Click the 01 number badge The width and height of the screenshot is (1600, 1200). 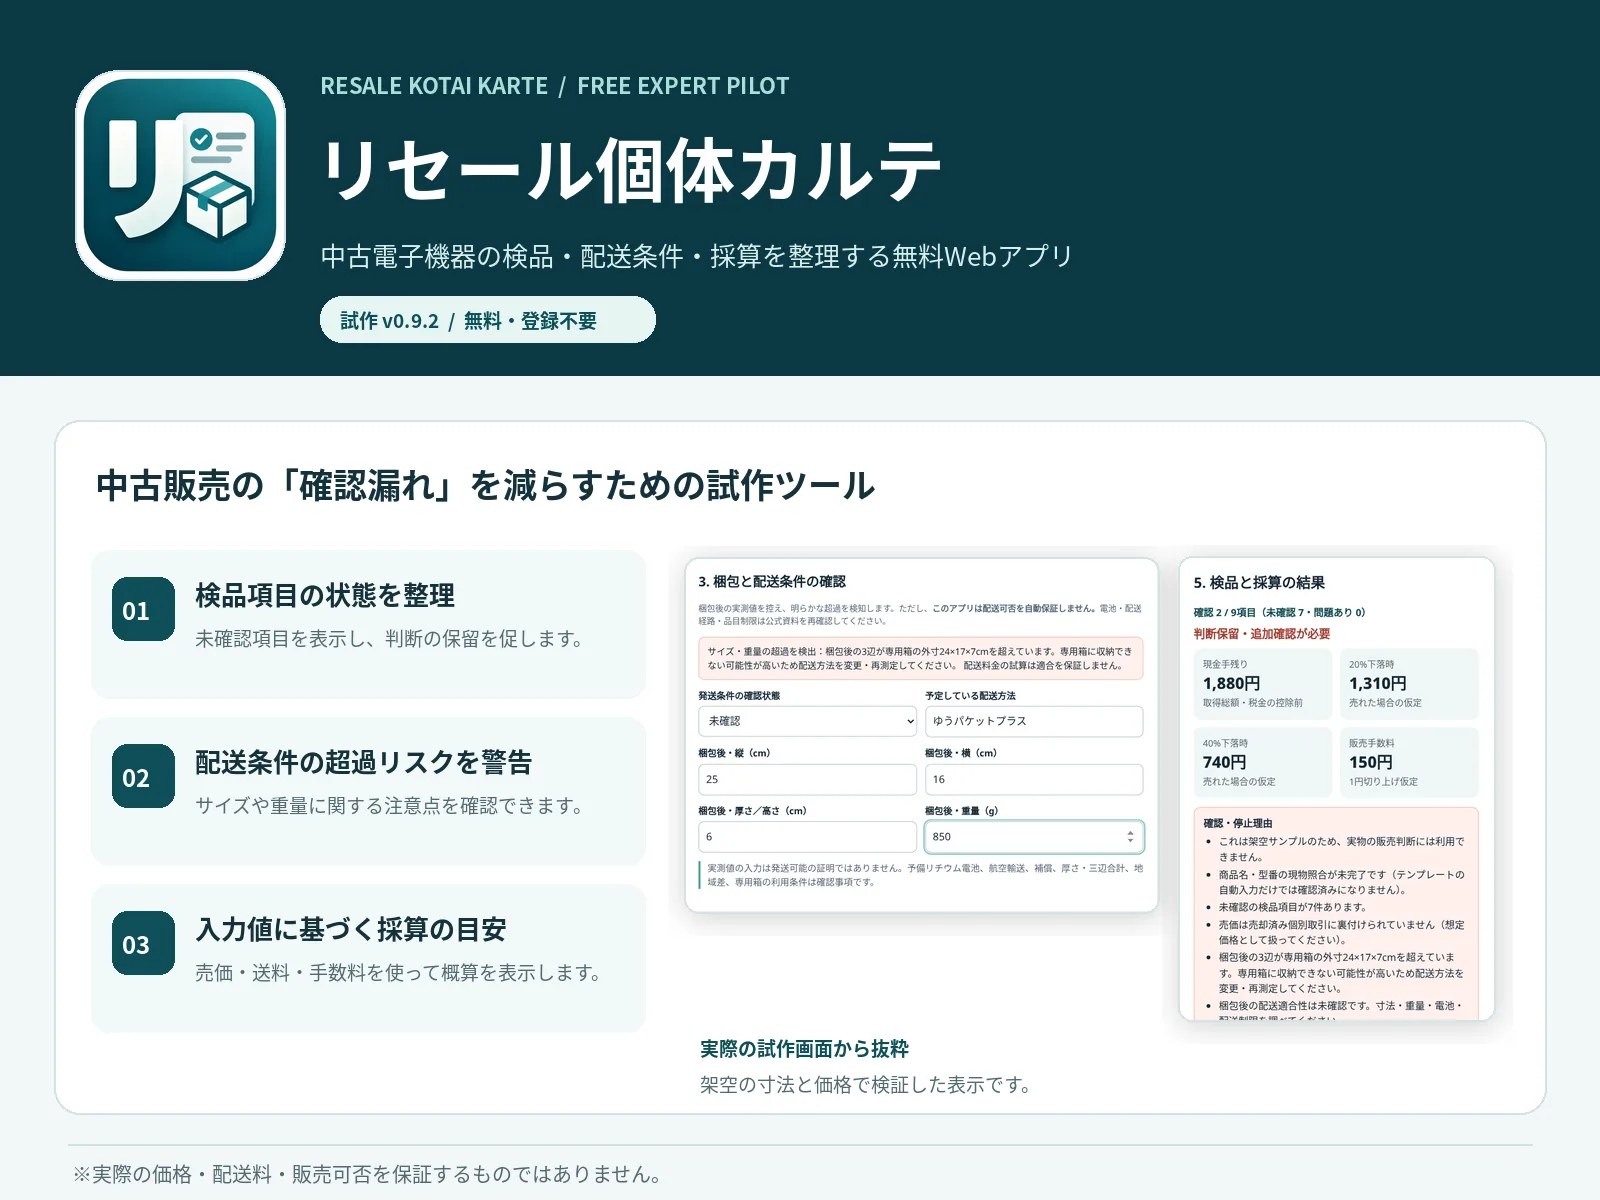[143, 609]
